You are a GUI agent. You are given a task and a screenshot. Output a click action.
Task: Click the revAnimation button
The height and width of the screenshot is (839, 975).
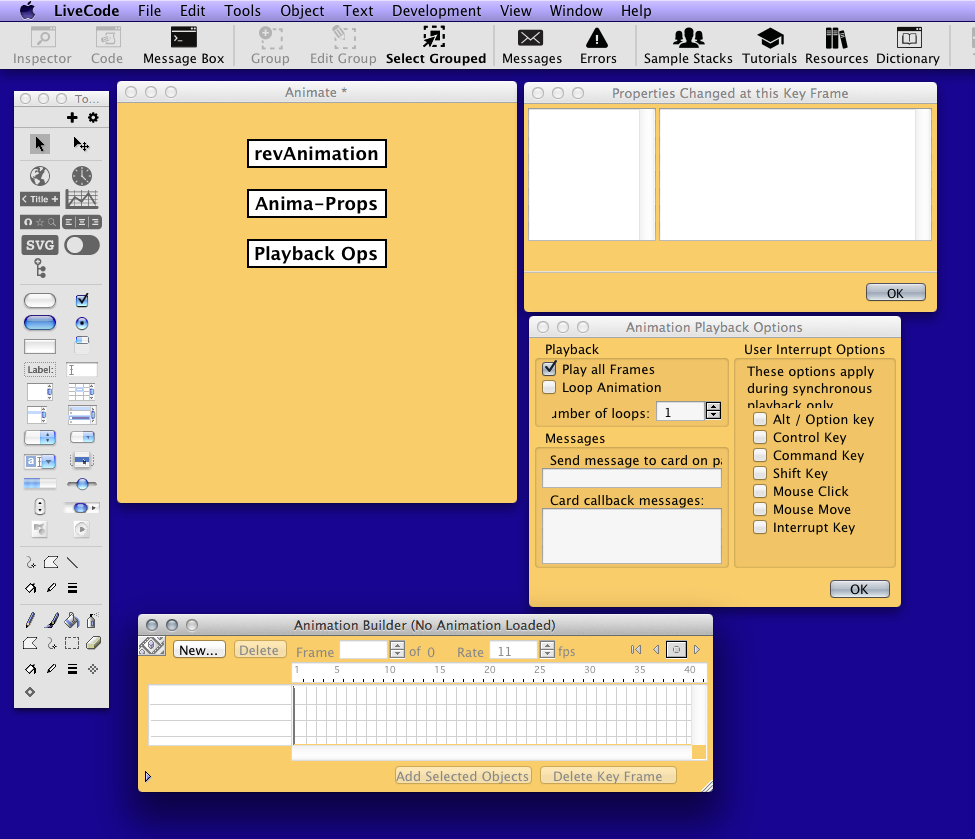click(x=317, y=154)
